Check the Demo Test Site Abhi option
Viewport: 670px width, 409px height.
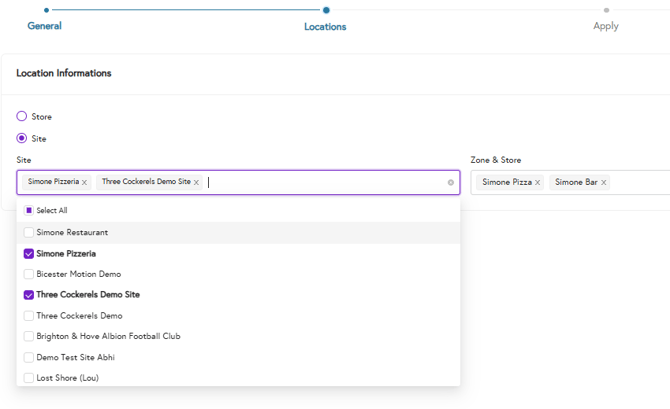29,357
